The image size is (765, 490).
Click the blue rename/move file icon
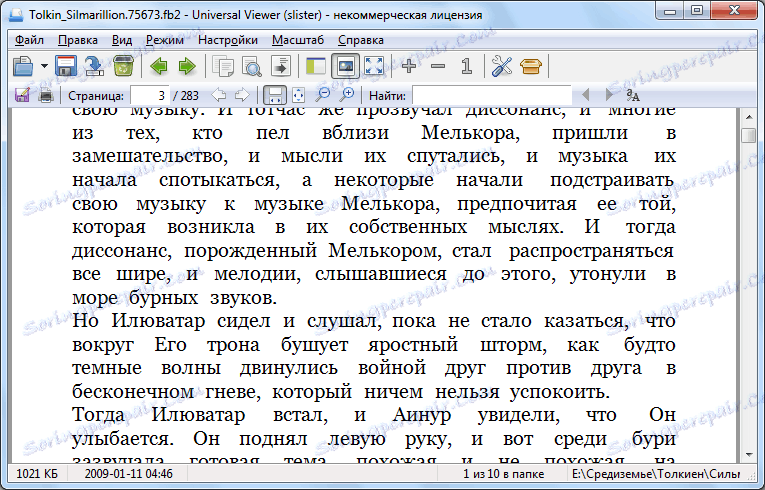(x=94, y=66)
